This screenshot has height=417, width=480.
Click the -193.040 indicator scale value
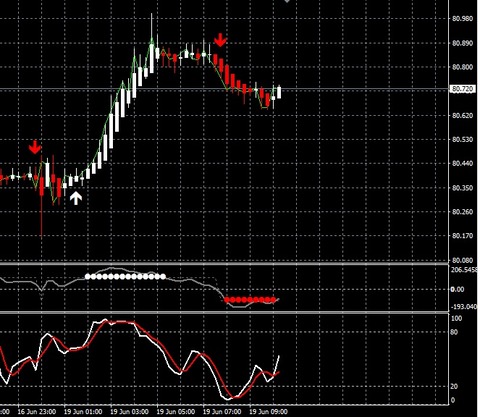tap(464, 307)
